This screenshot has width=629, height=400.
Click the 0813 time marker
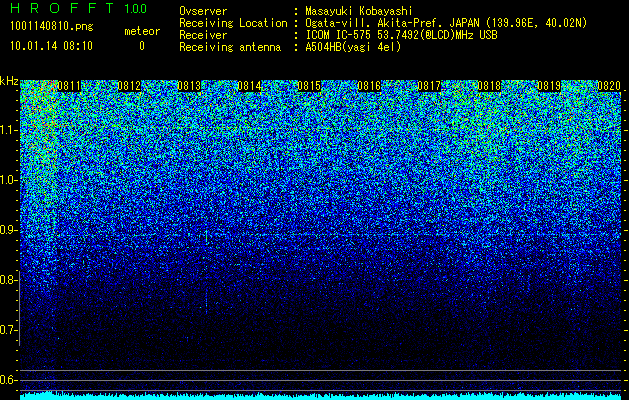coord(189,86)
